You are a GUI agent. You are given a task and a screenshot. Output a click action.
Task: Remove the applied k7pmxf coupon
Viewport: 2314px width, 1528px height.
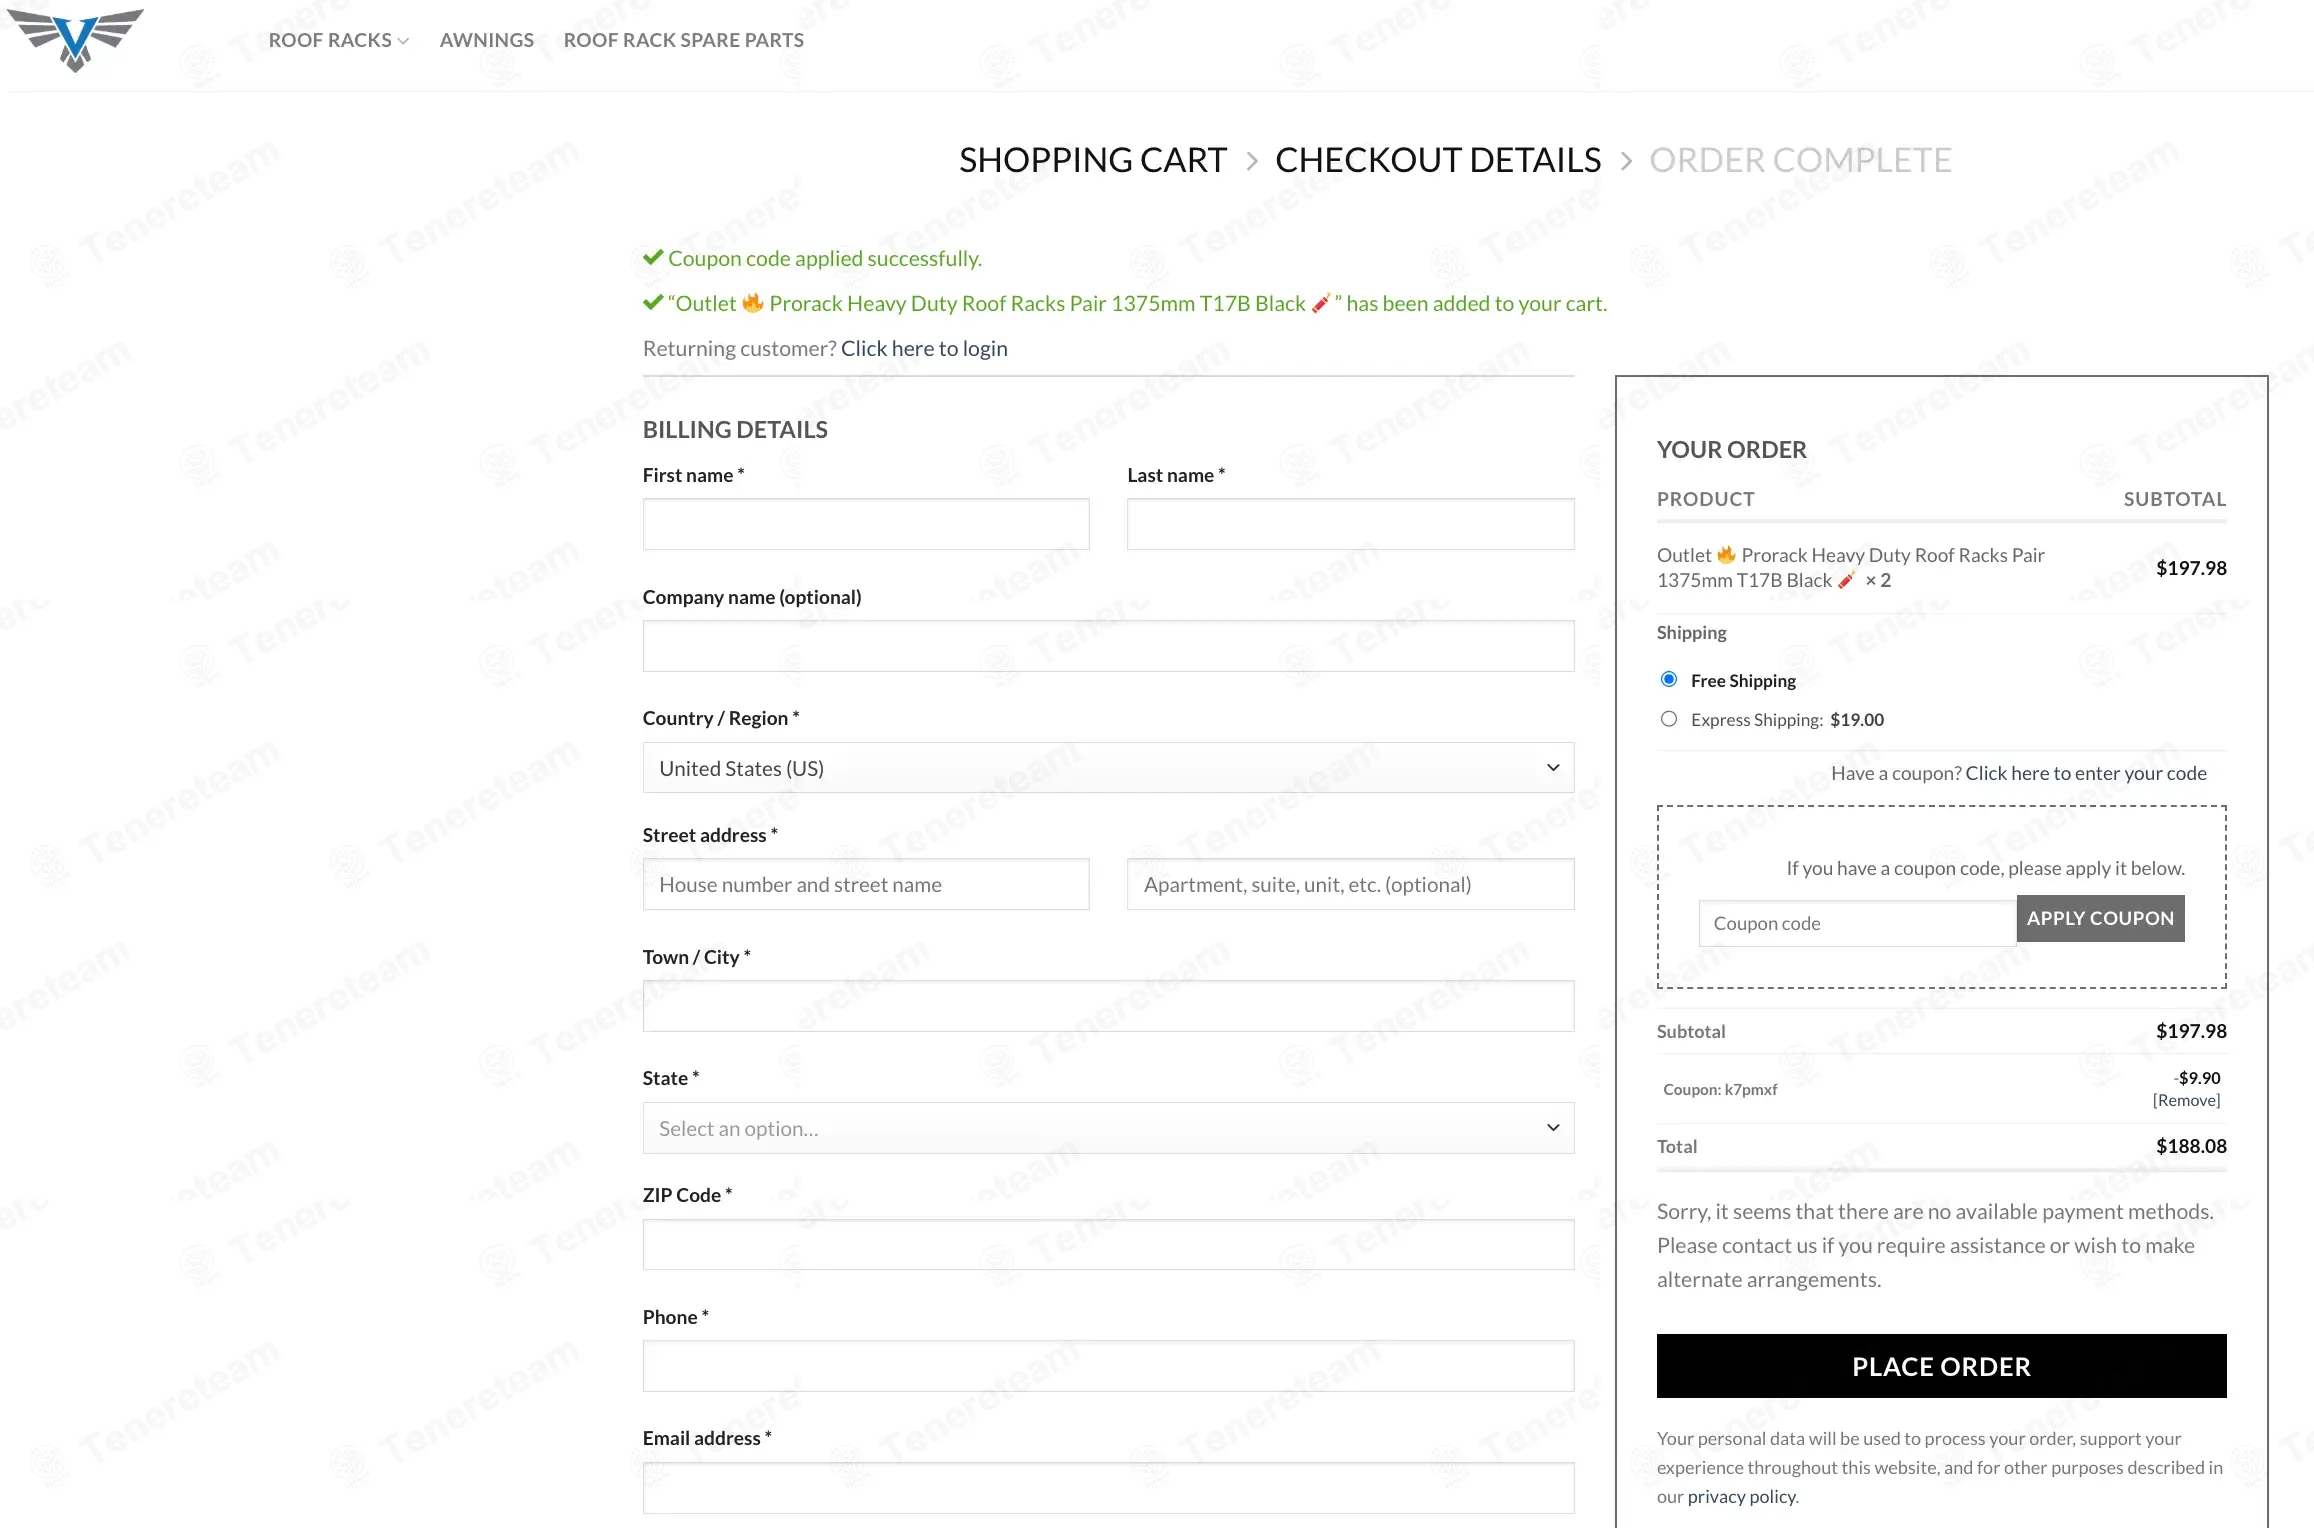pyautogui.click(x=2186, y=1100)
